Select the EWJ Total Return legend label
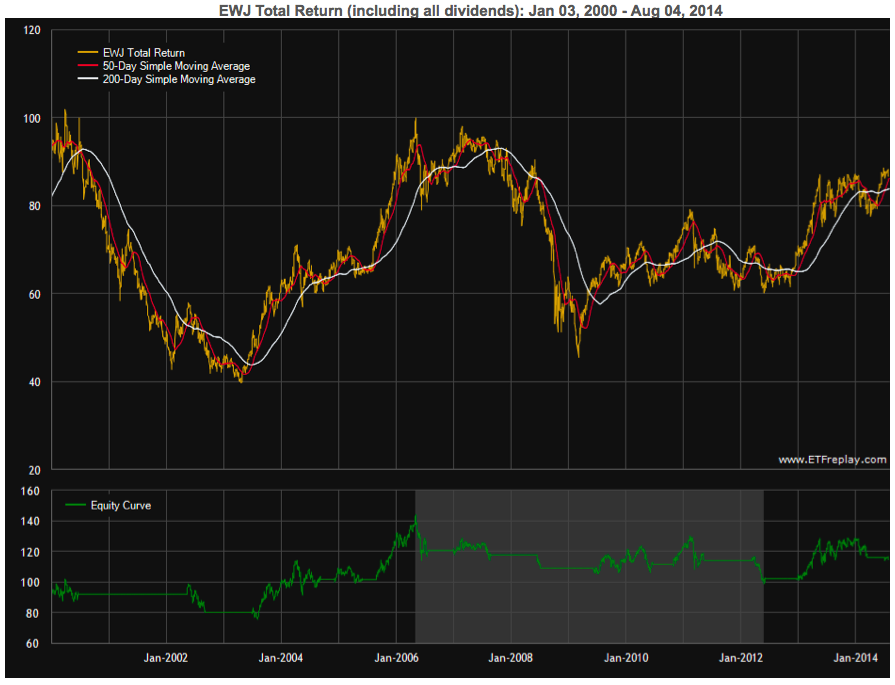The image size is (895, 685). click(144, 53)
